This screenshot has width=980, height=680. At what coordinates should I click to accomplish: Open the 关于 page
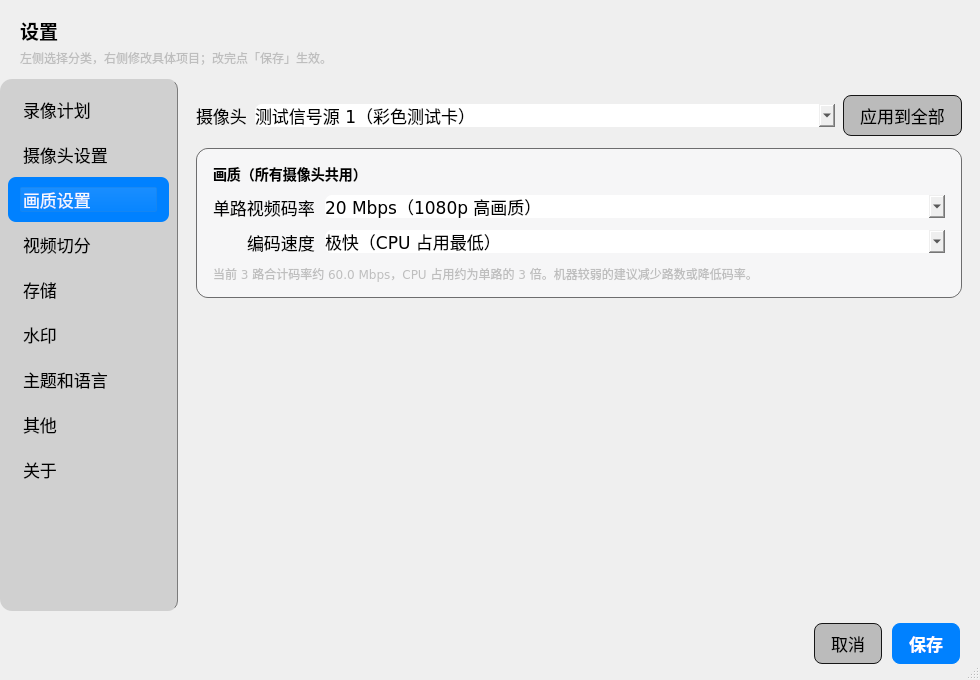coord(88,470)
